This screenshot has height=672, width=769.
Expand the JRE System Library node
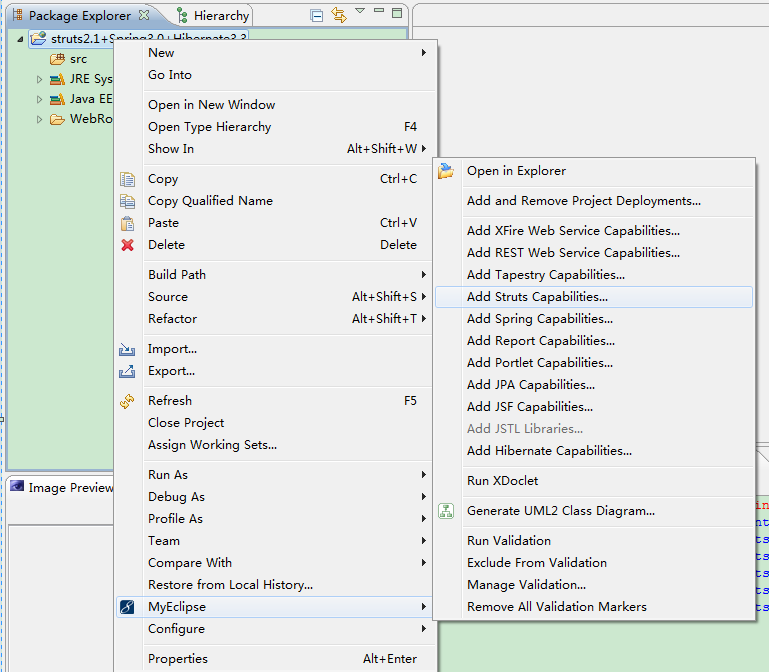(39, 79)
